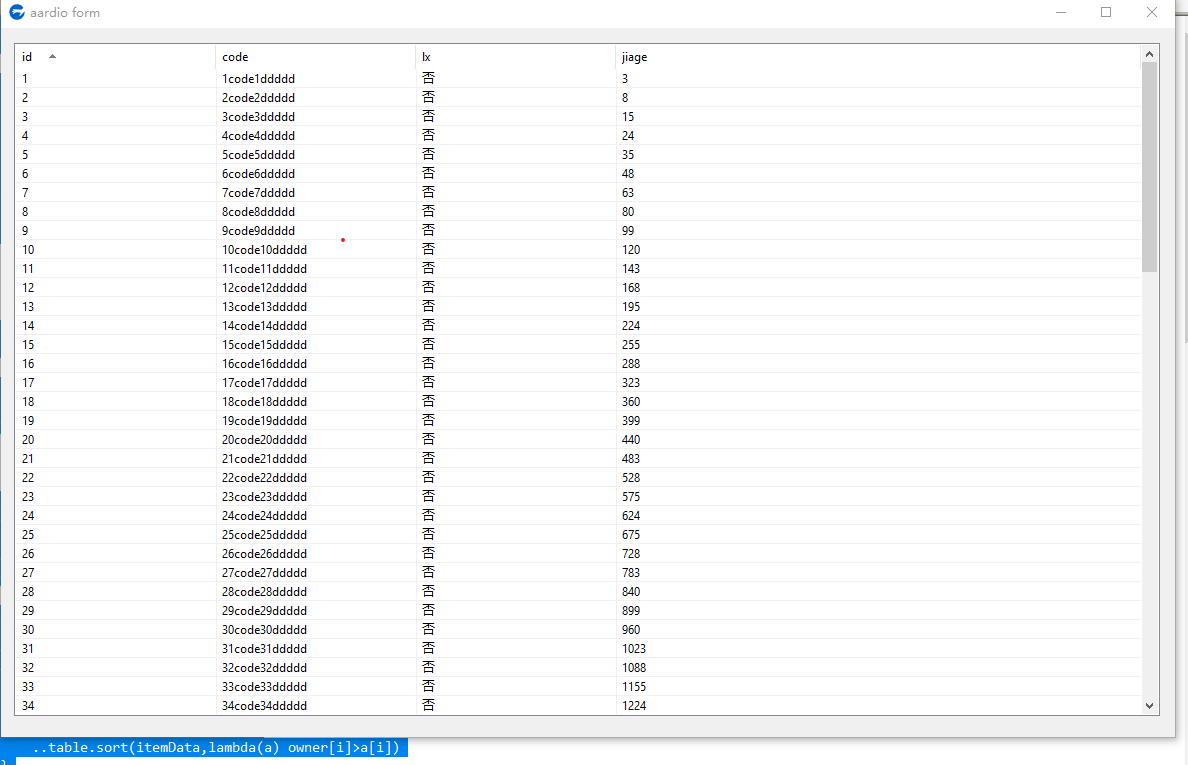Screen dimensions: 1188x765
Task: Click jiage value 143
Action: (x=631, y=268)
